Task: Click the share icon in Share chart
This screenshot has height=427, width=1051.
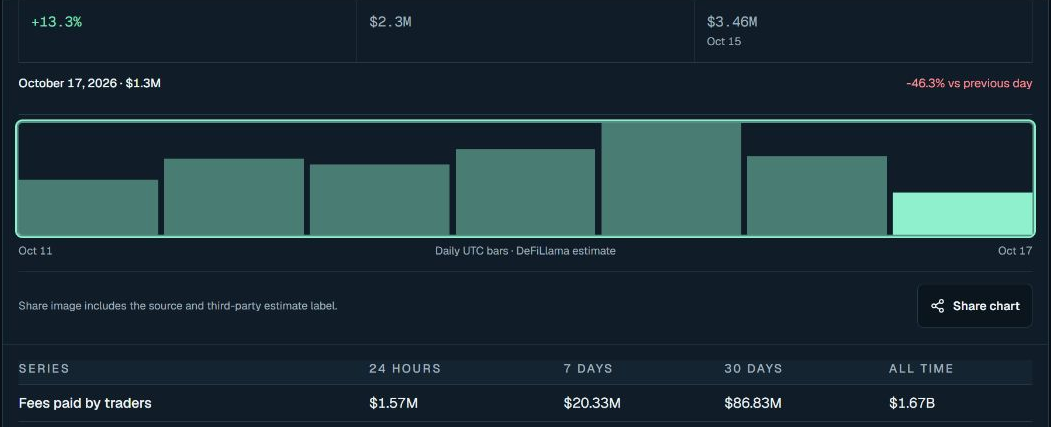Action: [x=938, y=306]
